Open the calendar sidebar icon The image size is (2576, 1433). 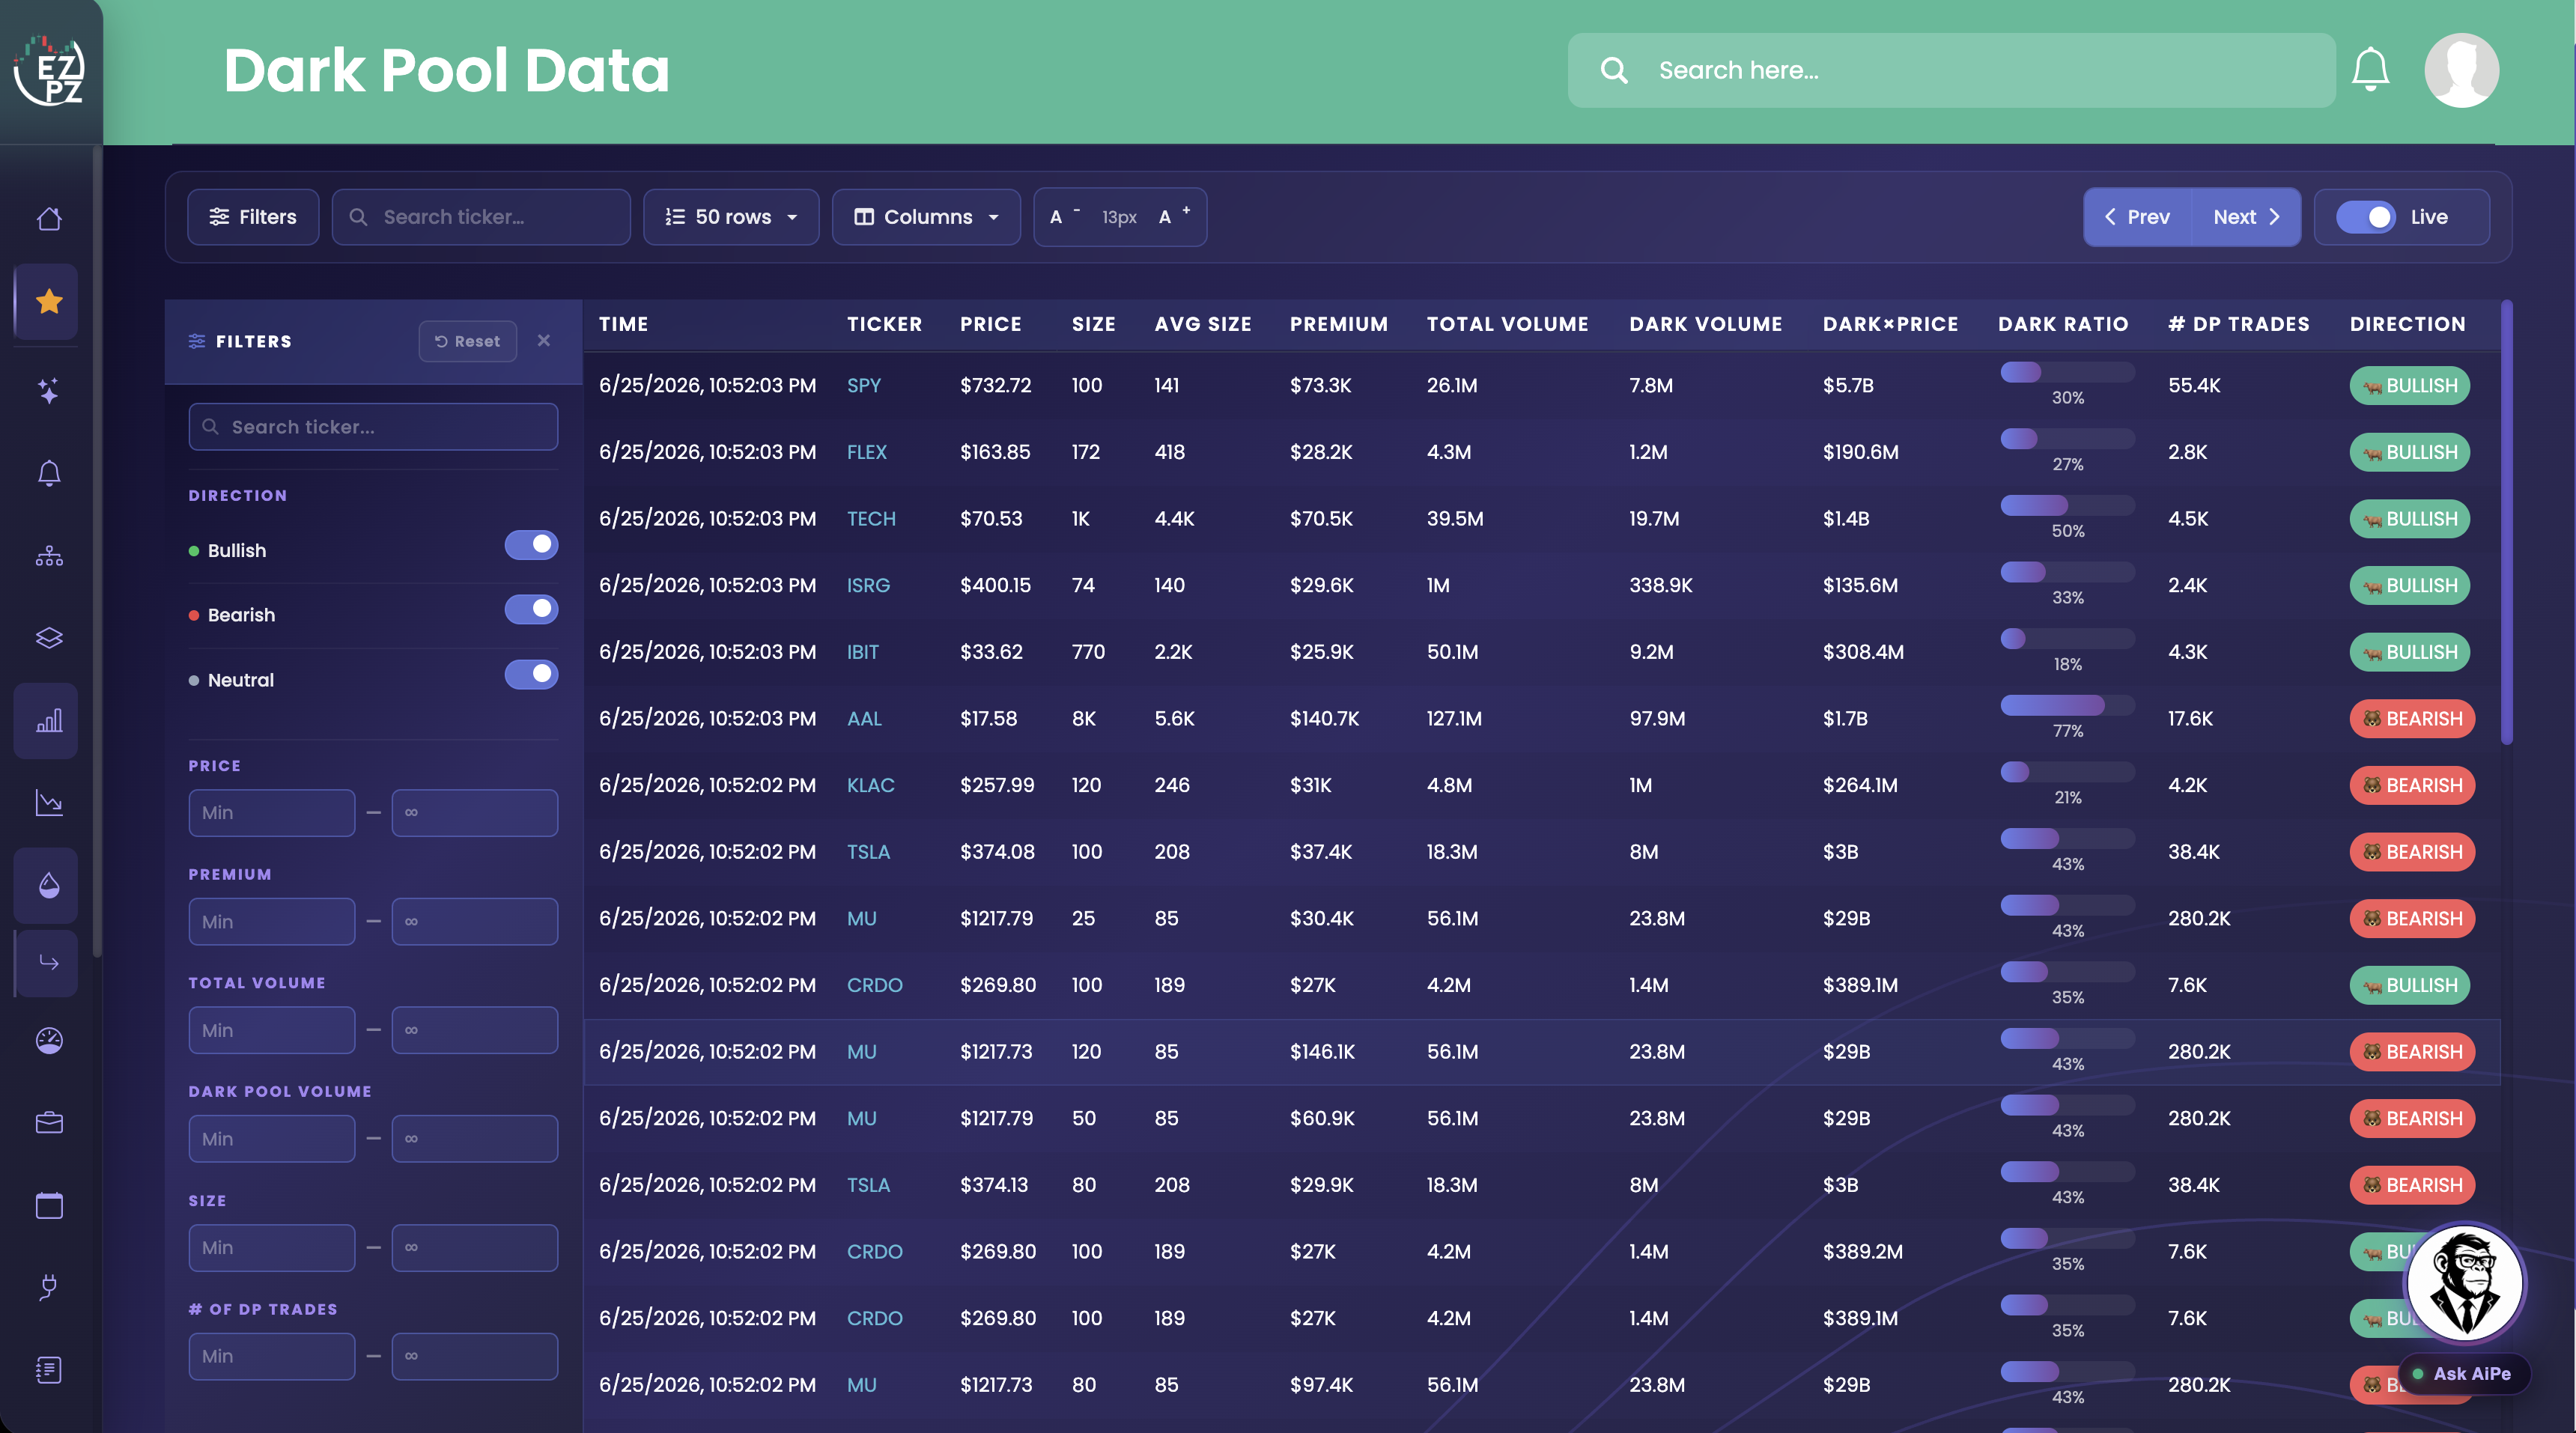(49, 1205)
